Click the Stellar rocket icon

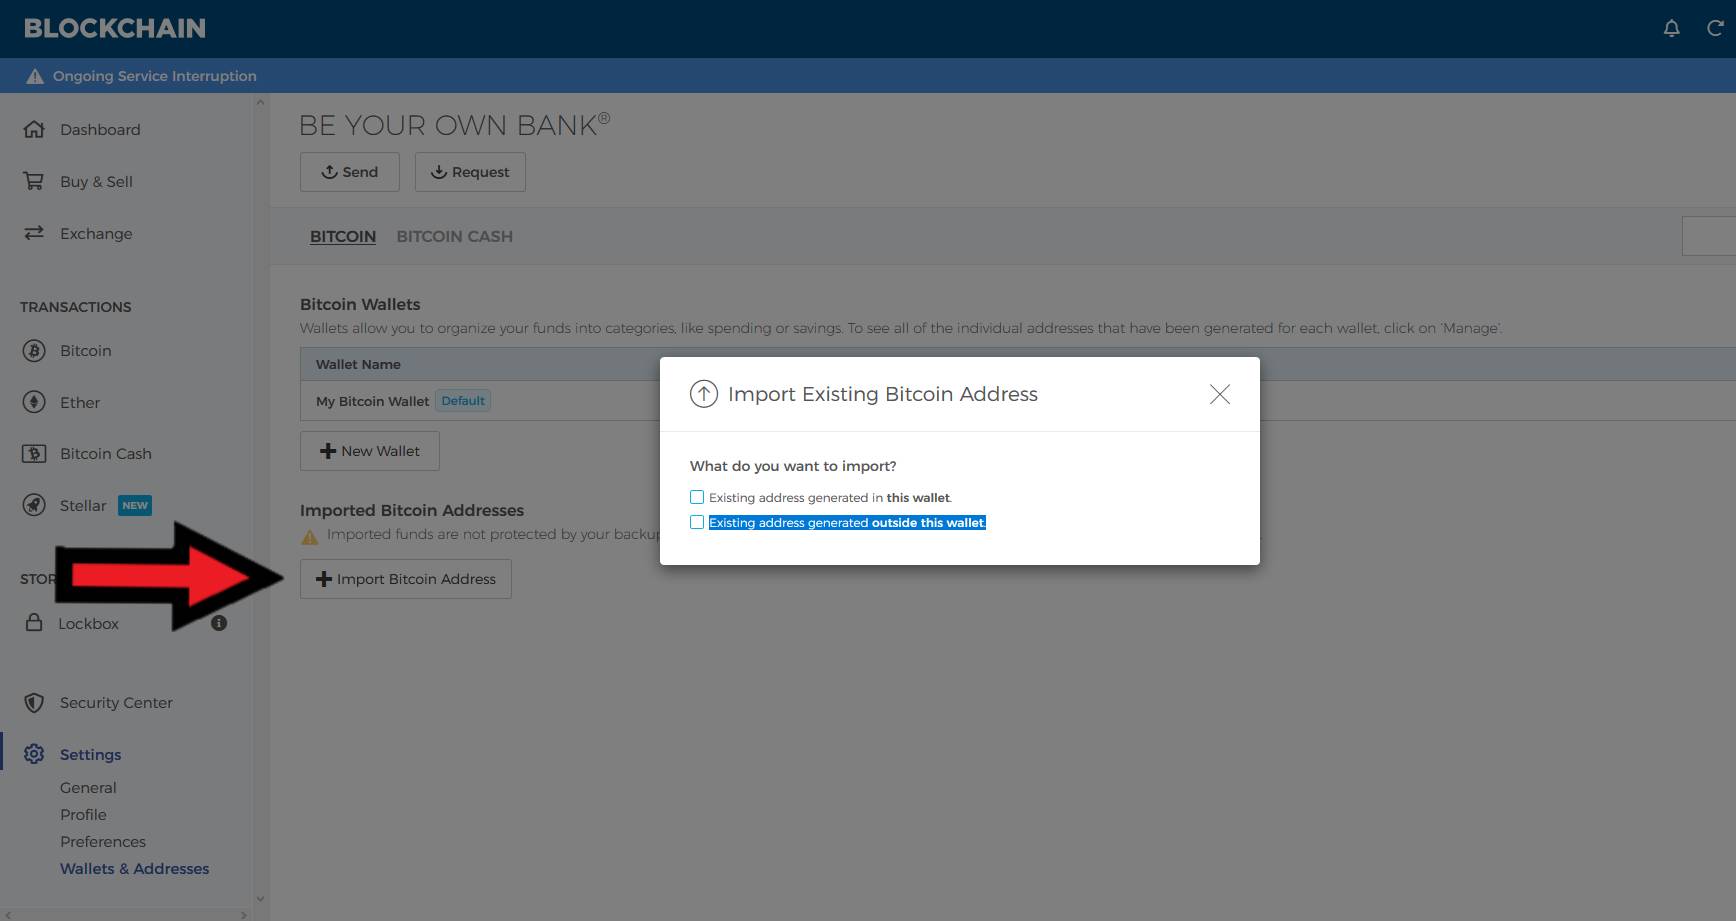[x=34, y=505]
